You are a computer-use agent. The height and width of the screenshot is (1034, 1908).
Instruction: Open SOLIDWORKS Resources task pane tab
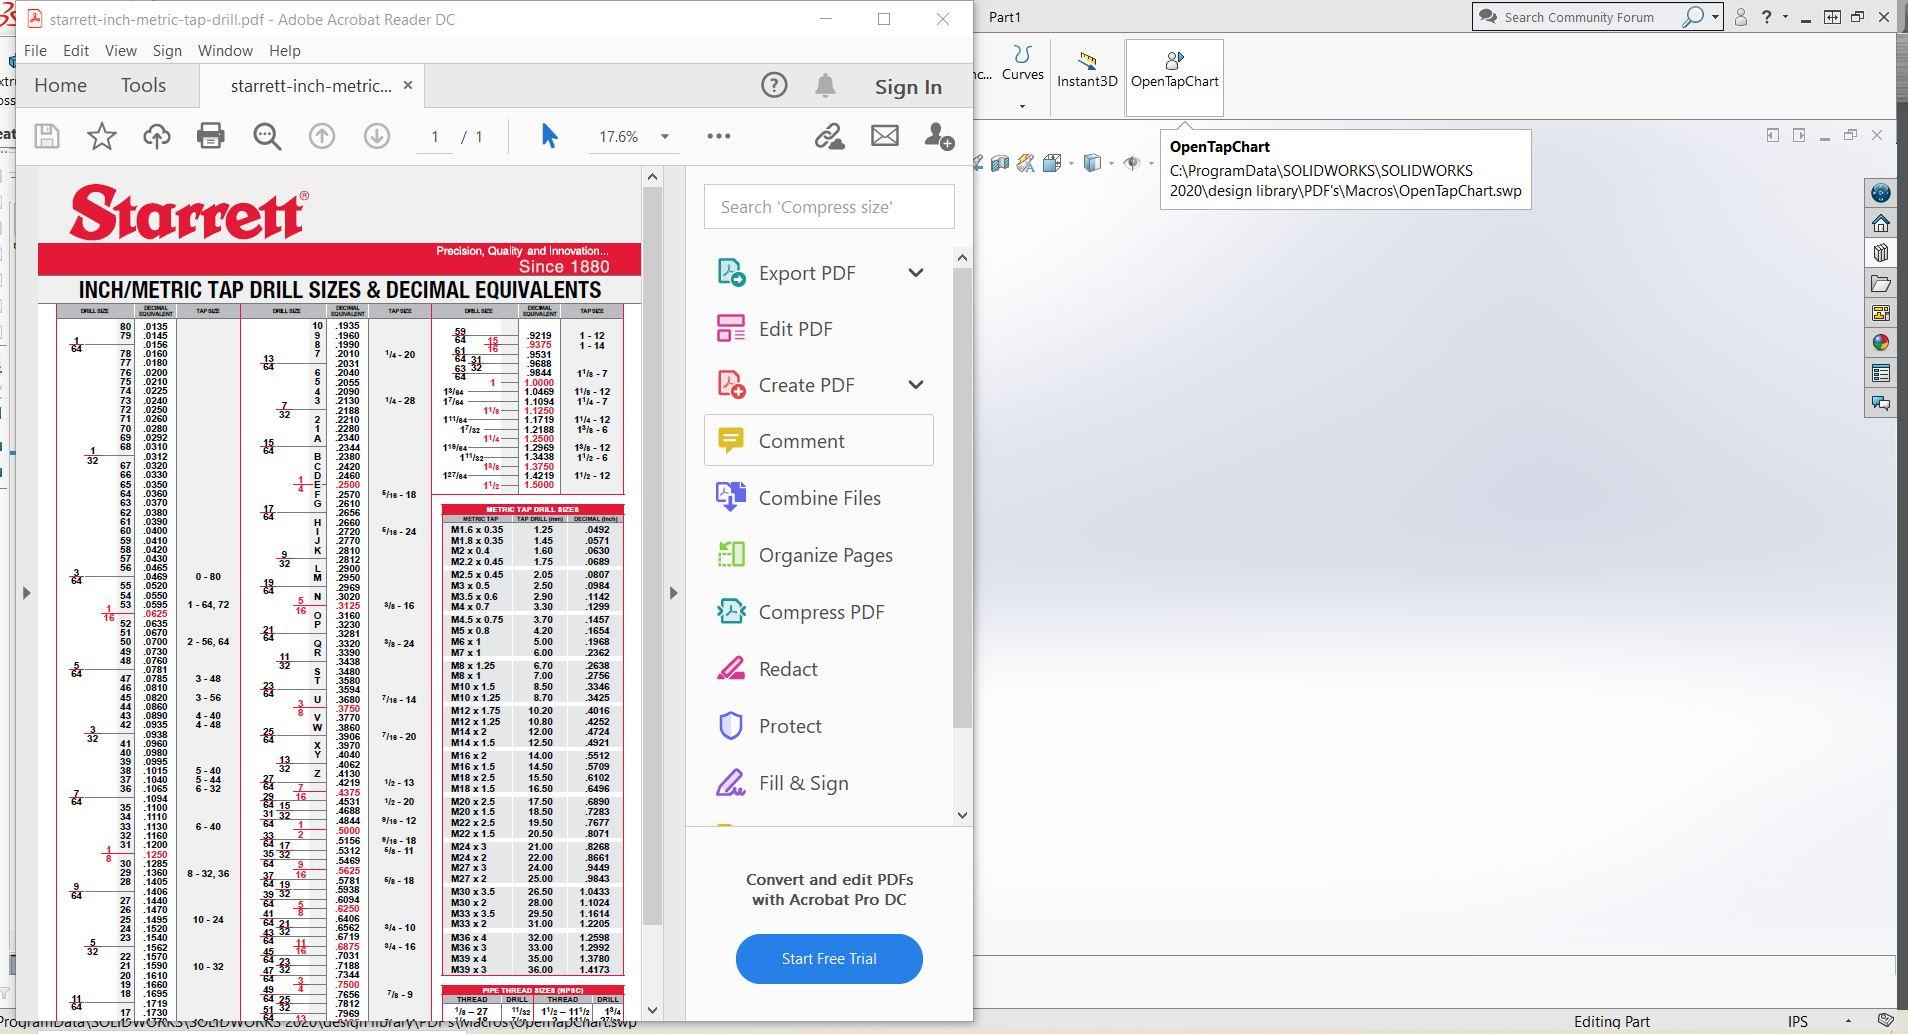click(x=1881, y=223)
